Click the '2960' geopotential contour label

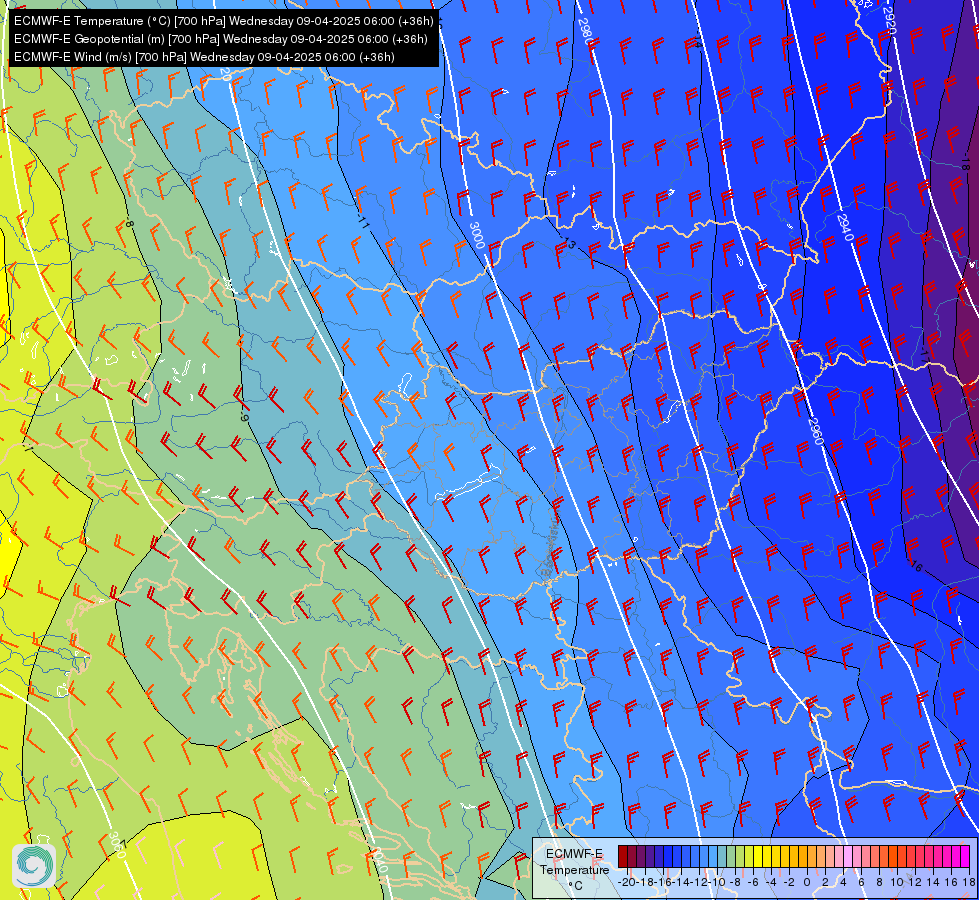click(815, 431)
